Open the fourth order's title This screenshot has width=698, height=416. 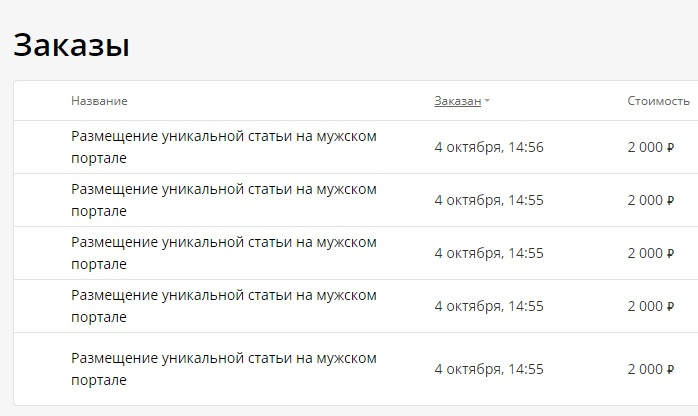tap(223, 306)
